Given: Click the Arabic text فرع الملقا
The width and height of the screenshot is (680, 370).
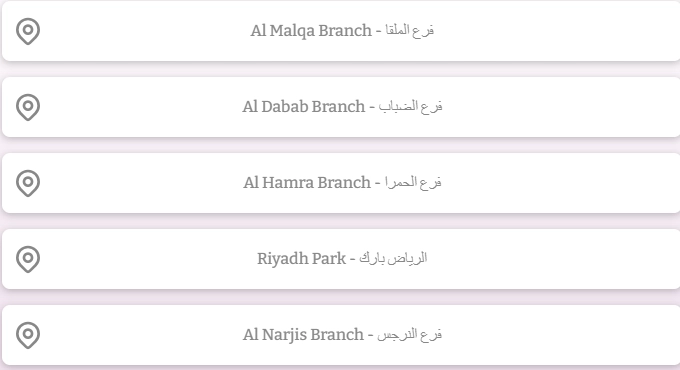Looking at the screenshot, I should (x=409, y=30).
